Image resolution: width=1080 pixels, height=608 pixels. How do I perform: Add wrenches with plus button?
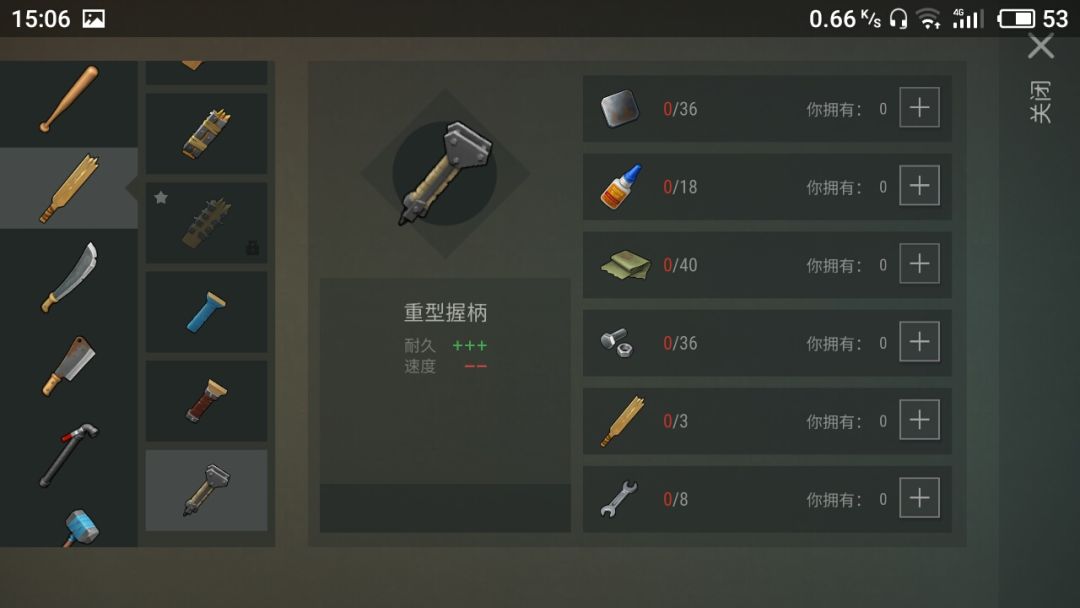click(920, 497)
